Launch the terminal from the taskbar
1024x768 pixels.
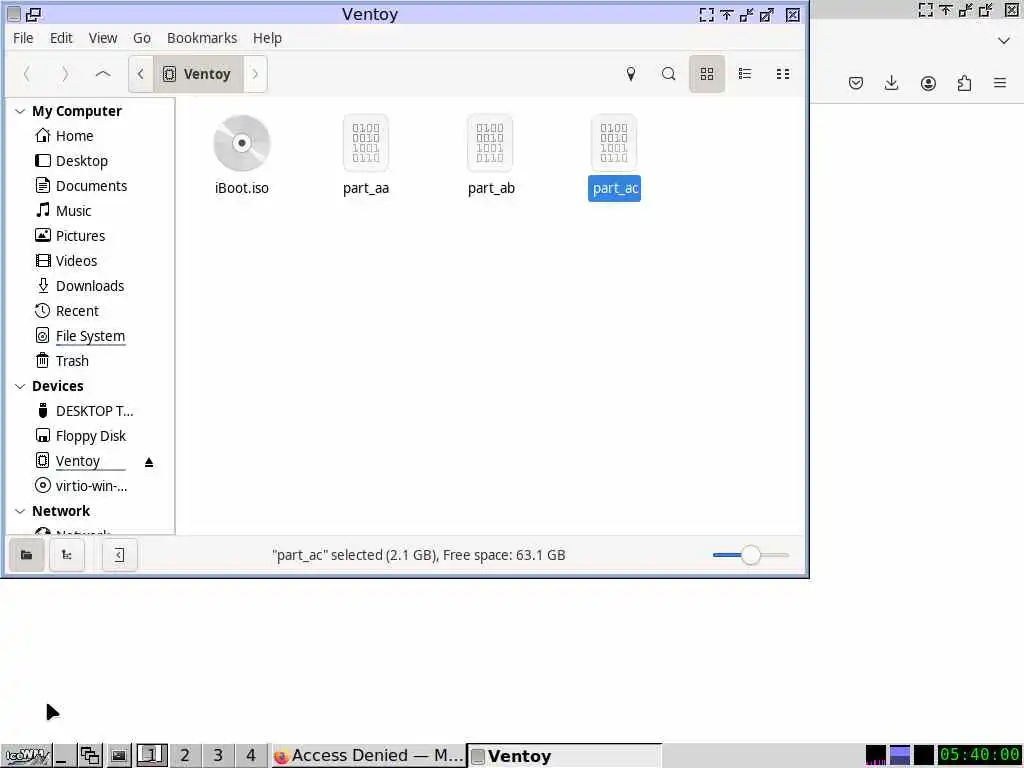click(x=118, y=756)
